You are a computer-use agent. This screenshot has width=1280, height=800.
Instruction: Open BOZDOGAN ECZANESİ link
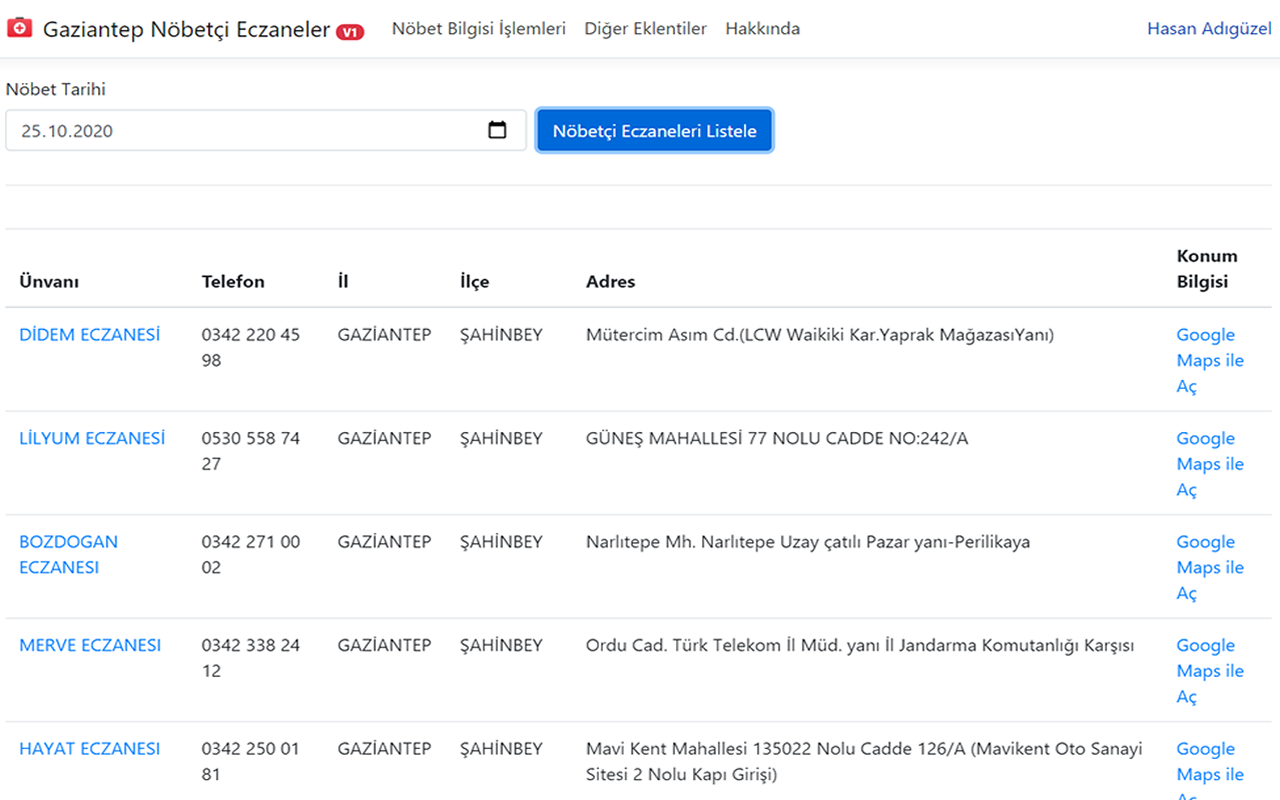coord(69,554)
